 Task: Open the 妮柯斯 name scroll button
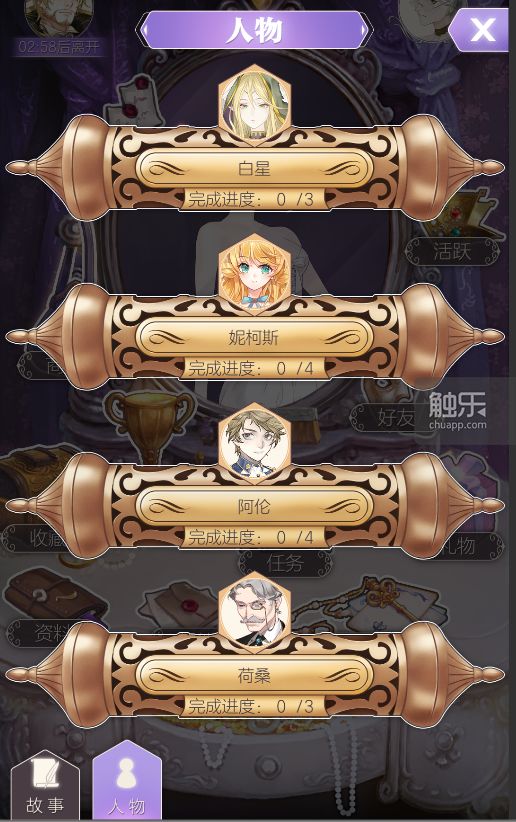(254, 338)
